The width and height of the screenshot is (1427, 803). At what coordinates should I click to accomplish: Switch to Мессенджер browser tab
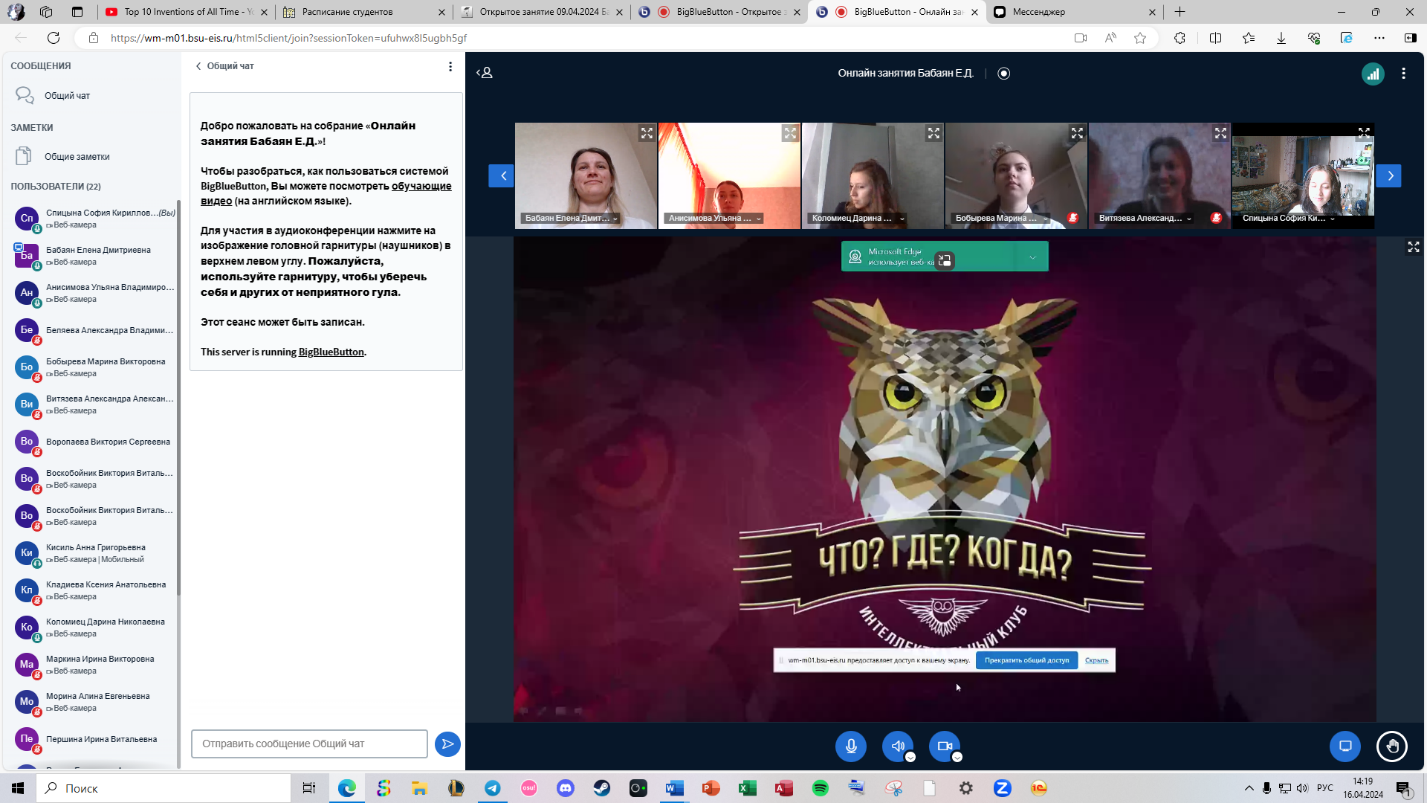pyautogui.click(x=1076, y=12)
